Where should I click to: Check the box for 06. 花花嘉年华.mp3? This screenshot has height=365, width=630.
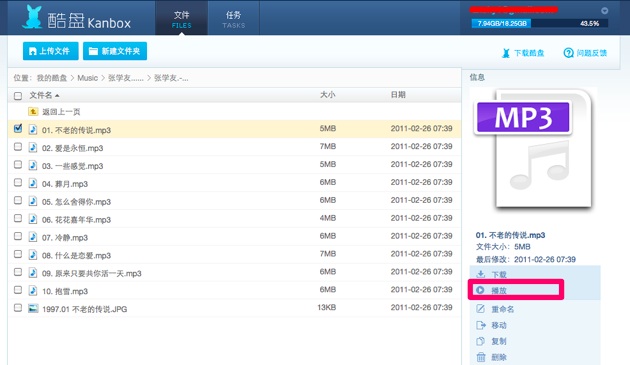[18, 218]
